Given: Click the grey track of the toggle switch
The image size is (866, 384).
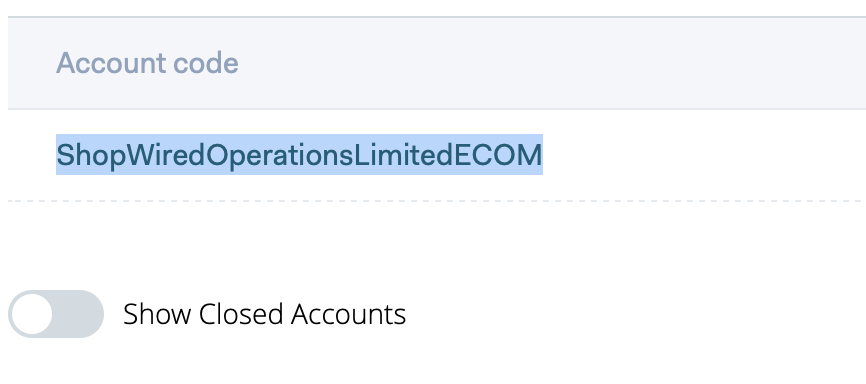Looking at the screenshot, I should tap(78, 314).
